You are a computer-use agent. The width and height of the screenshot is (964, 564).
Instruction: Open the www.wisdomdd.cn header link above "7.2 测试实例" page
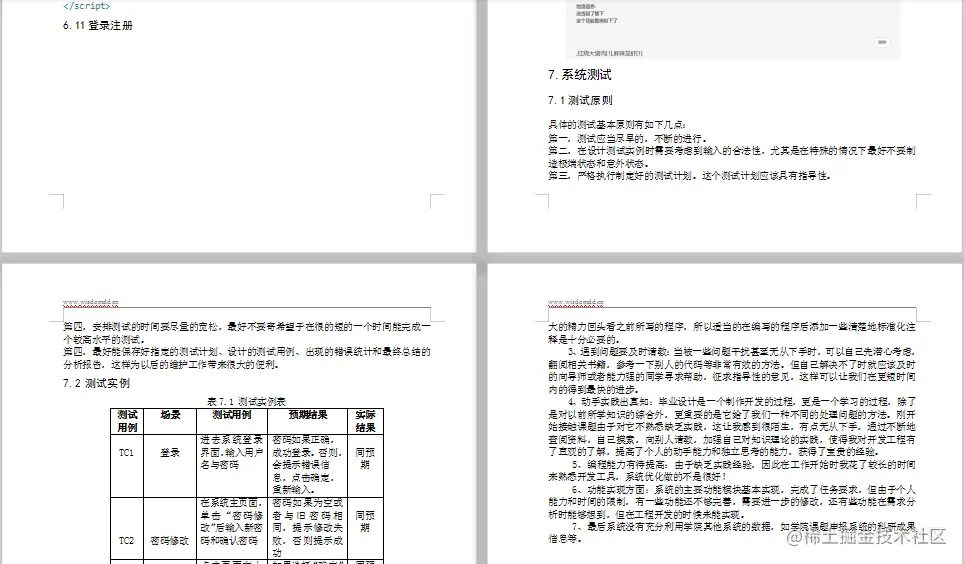pyautogui.click(x=90, y=302)
